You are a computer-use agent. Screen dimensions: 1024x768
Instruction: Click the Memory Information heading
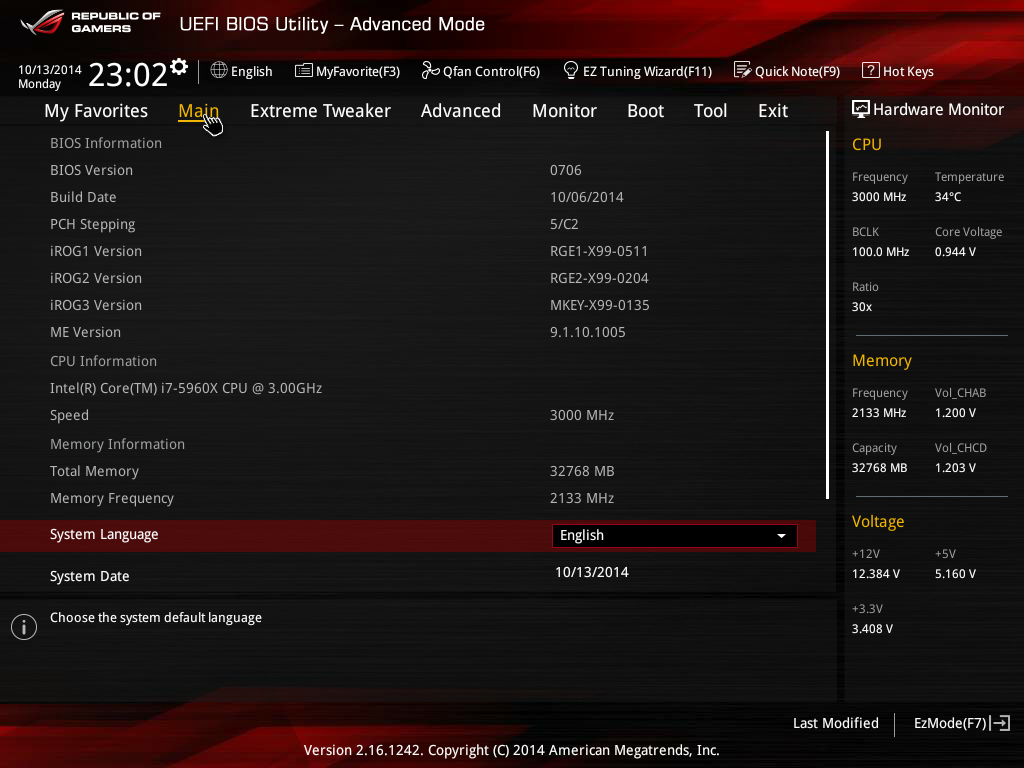tap(118, 444)
